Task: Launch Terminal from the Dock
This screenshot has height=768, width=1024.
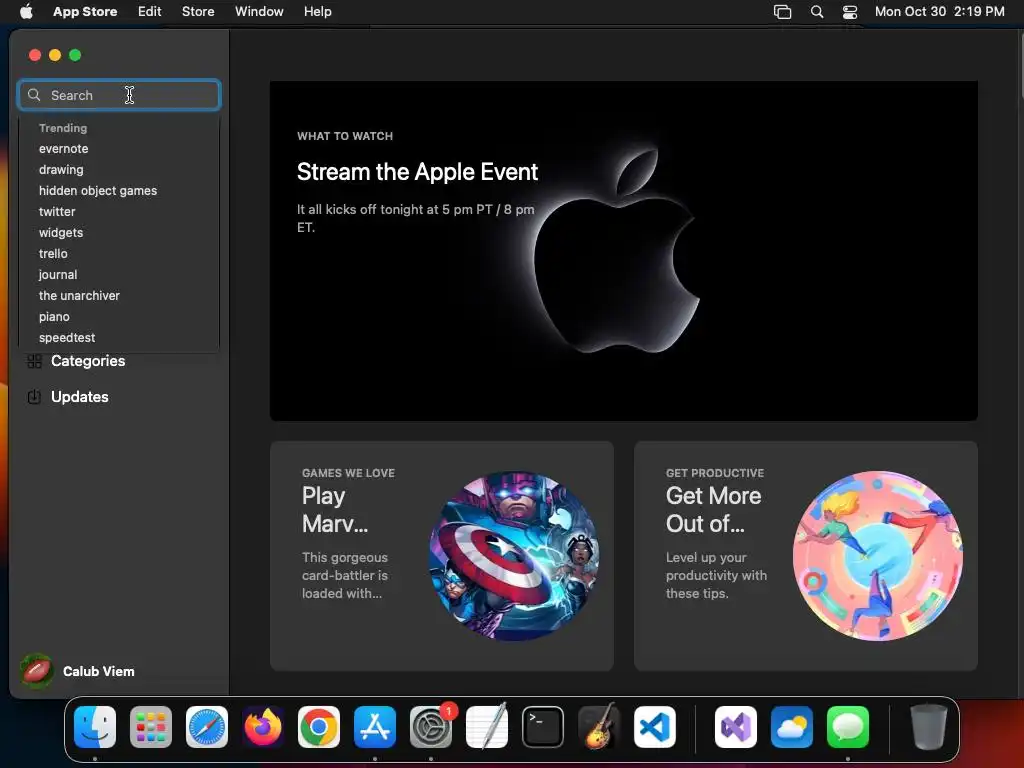Action: coord(543,727)
